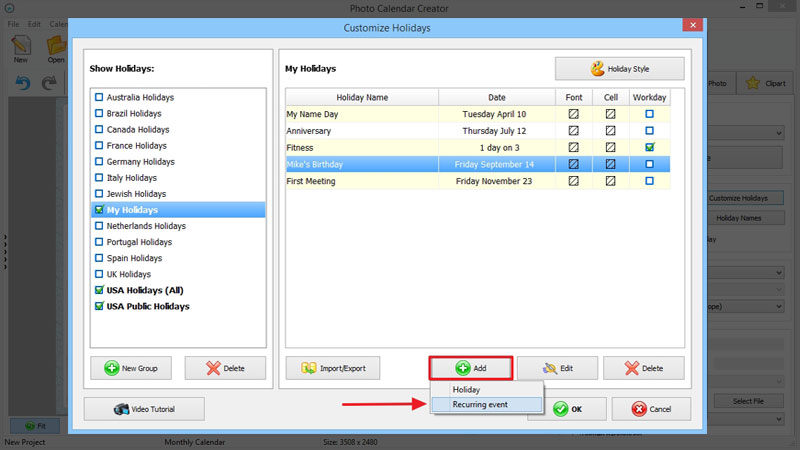Image resolution: width=800 pixels, height=450 pixels.
Task: Open Font style icon for Mike's Birthday
Action: point(573,164)
